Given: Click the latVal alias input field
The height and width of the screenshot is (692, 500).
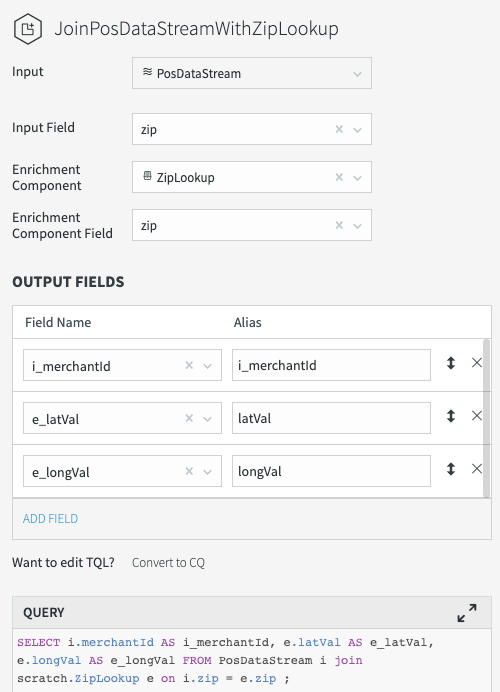Looking at the screenshot, I should tap(331, 418).
